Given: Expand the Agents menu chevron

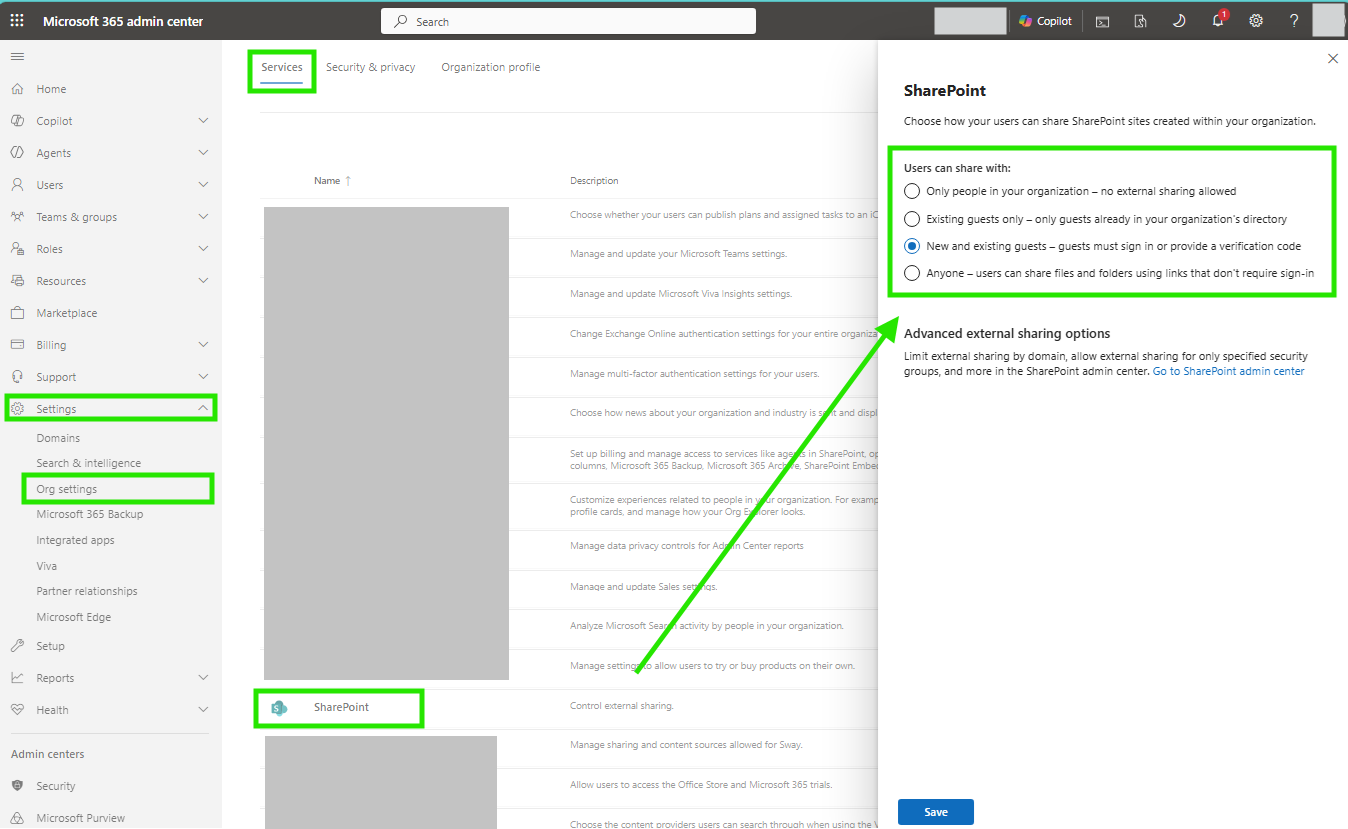Looking at the screenshot, I should 203,153.
